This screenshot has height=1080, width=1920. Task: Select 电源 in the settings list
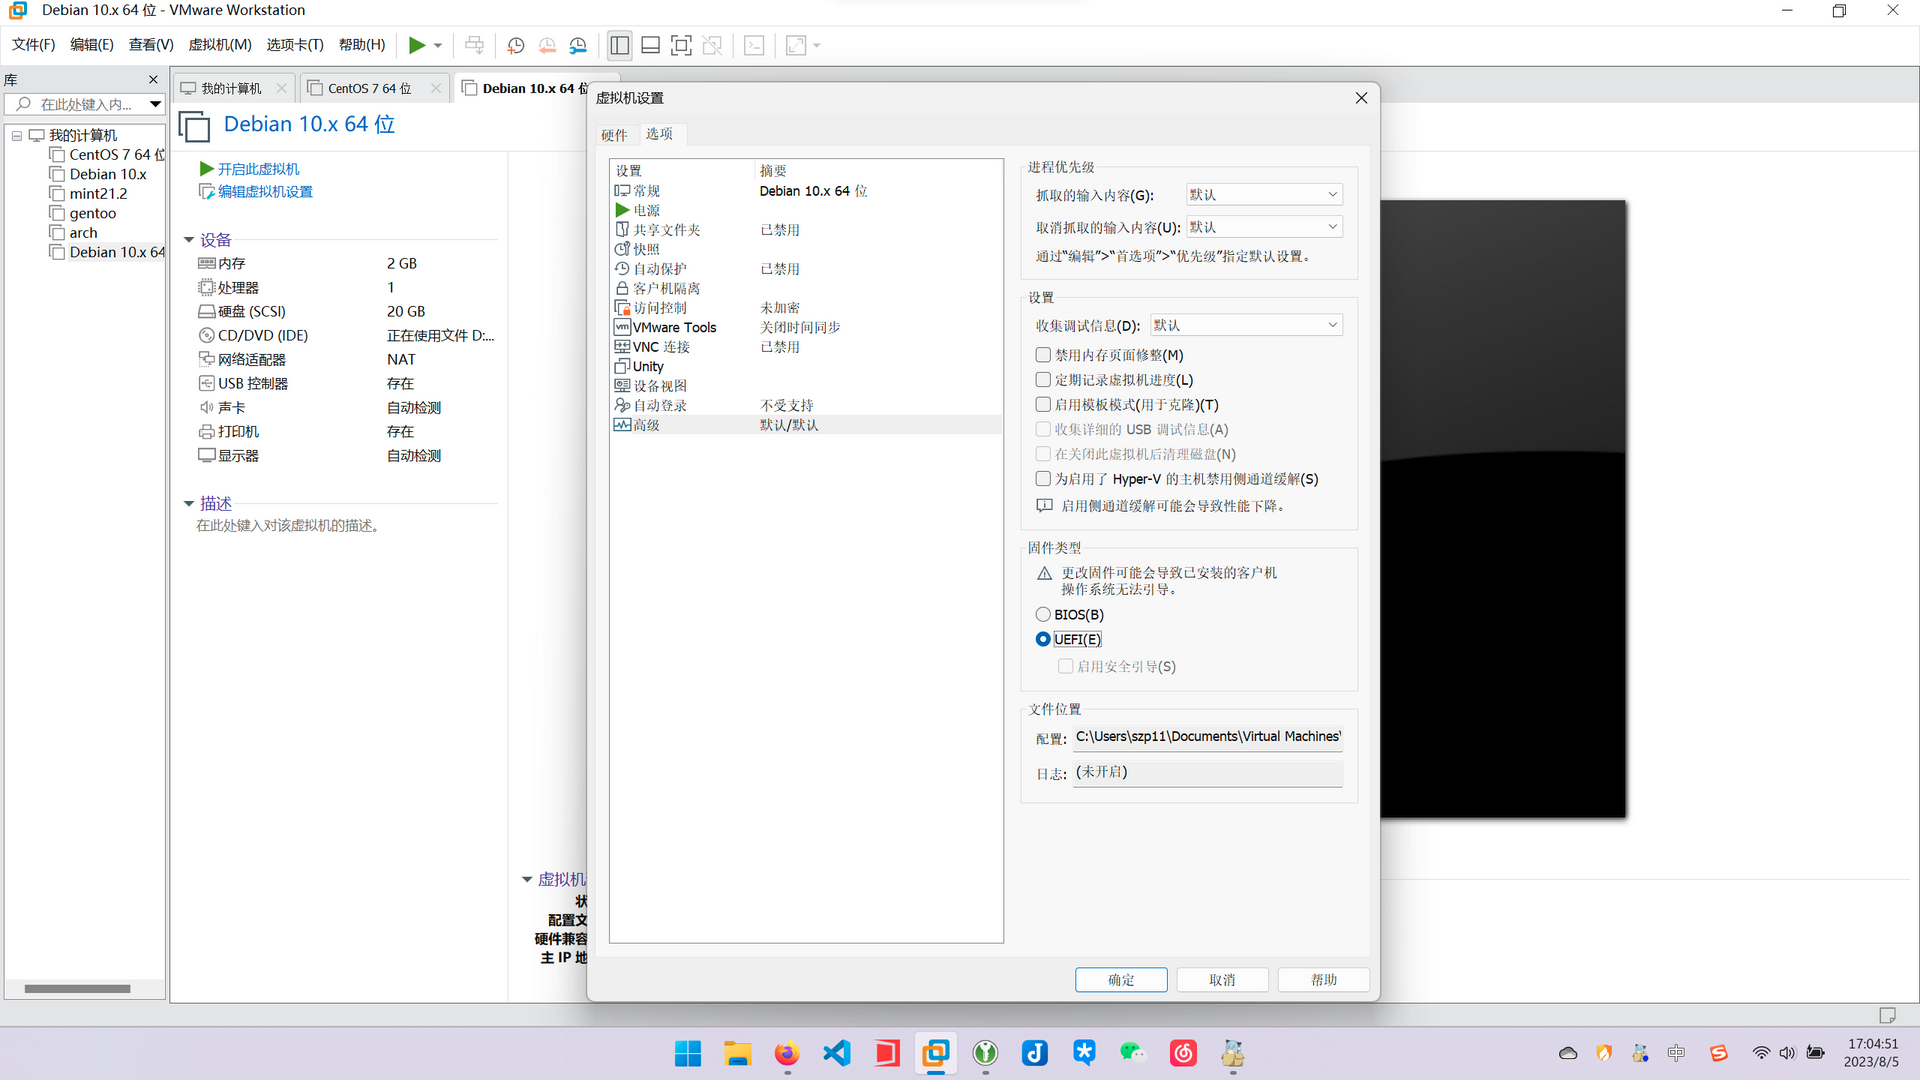click(x=805, y=210)
